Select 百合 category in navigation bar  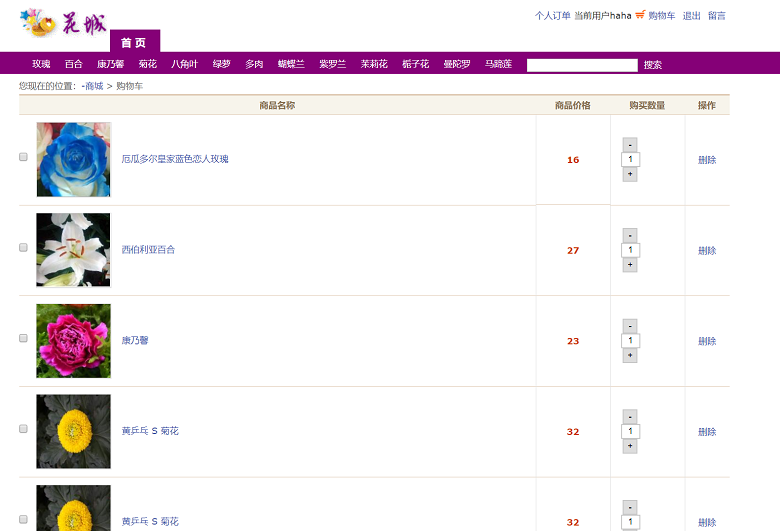point(74,64)
